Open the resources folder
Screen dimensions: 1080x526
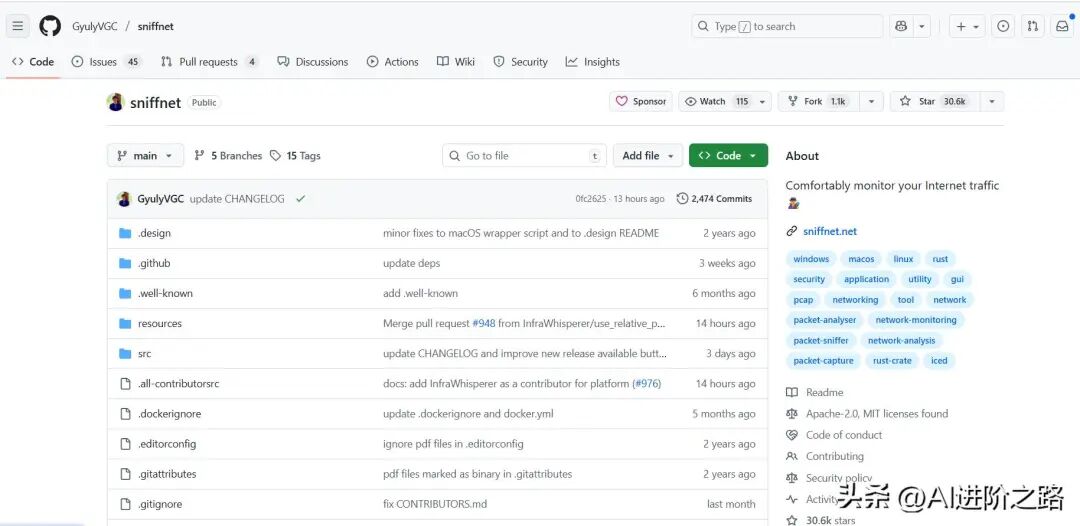(160, 324)
